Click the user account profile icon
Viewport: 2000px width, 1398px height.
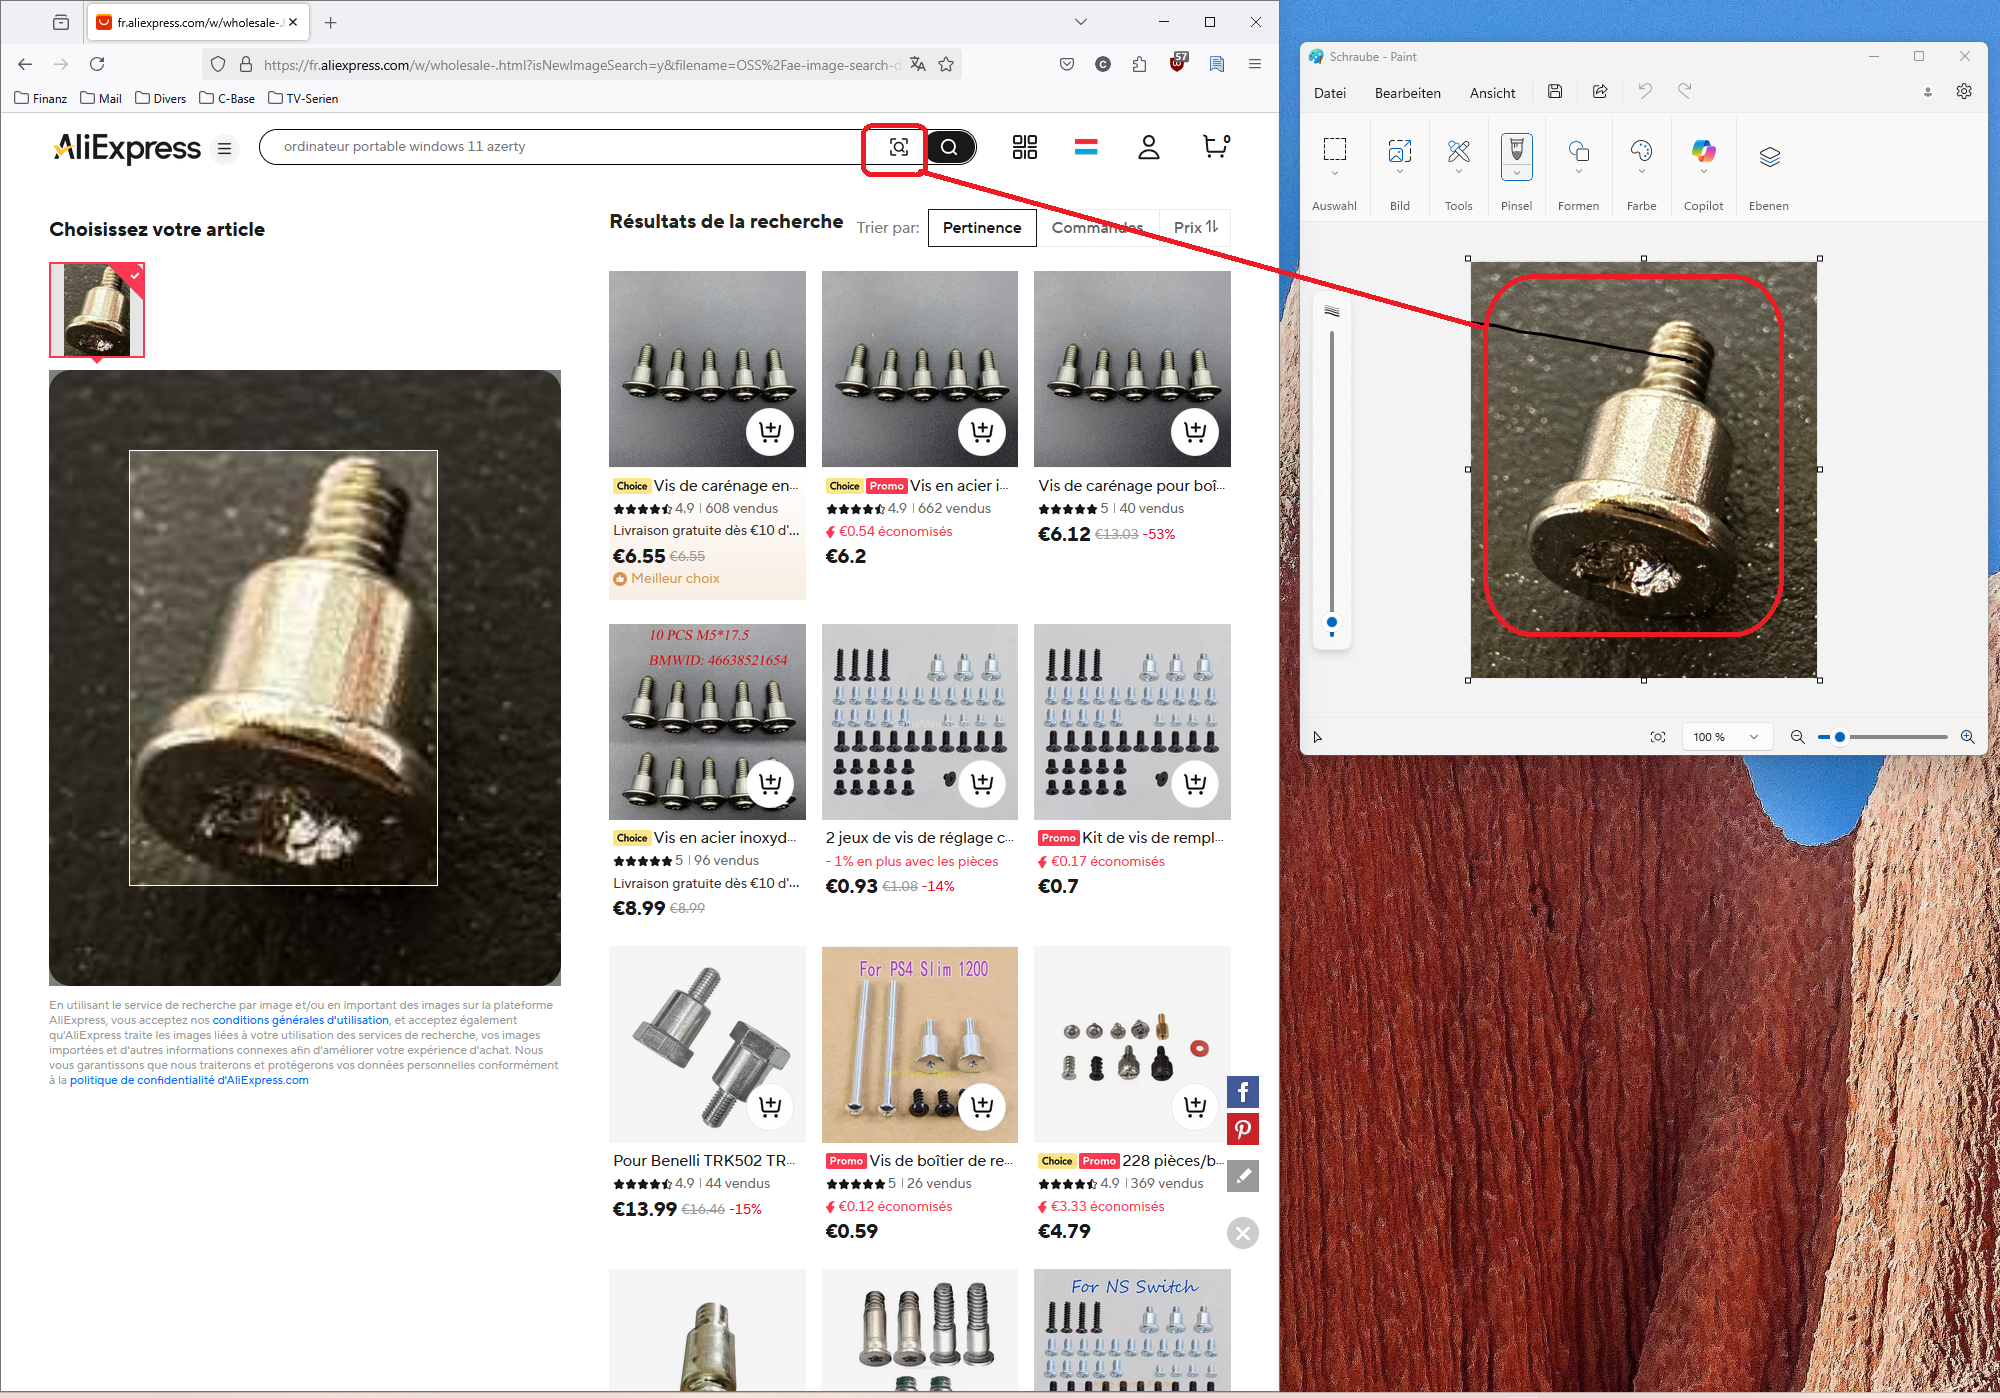click(x=1148, y=147)
